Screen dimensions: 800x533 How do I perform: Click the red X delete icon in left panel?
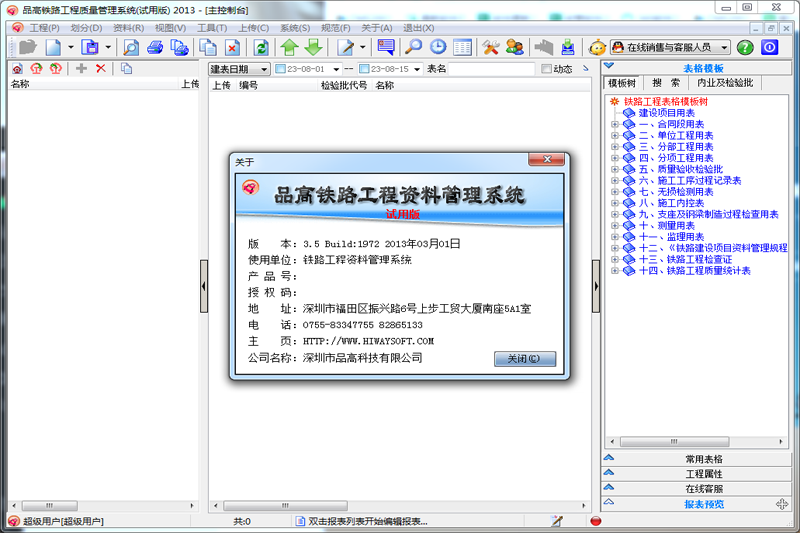coord(101,68)
